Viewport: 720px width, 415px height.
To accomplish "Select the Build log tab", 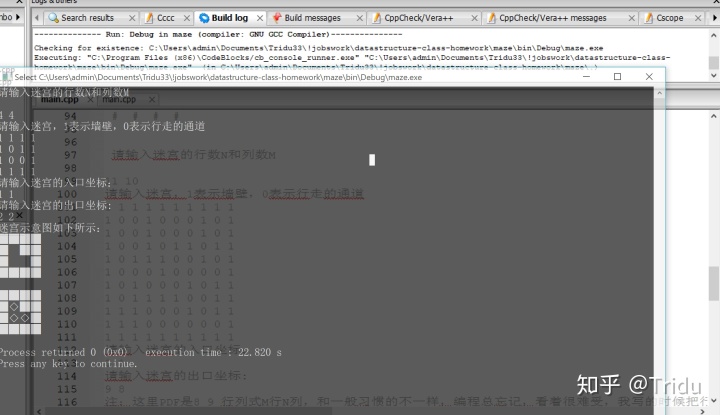I will (230, 18).
